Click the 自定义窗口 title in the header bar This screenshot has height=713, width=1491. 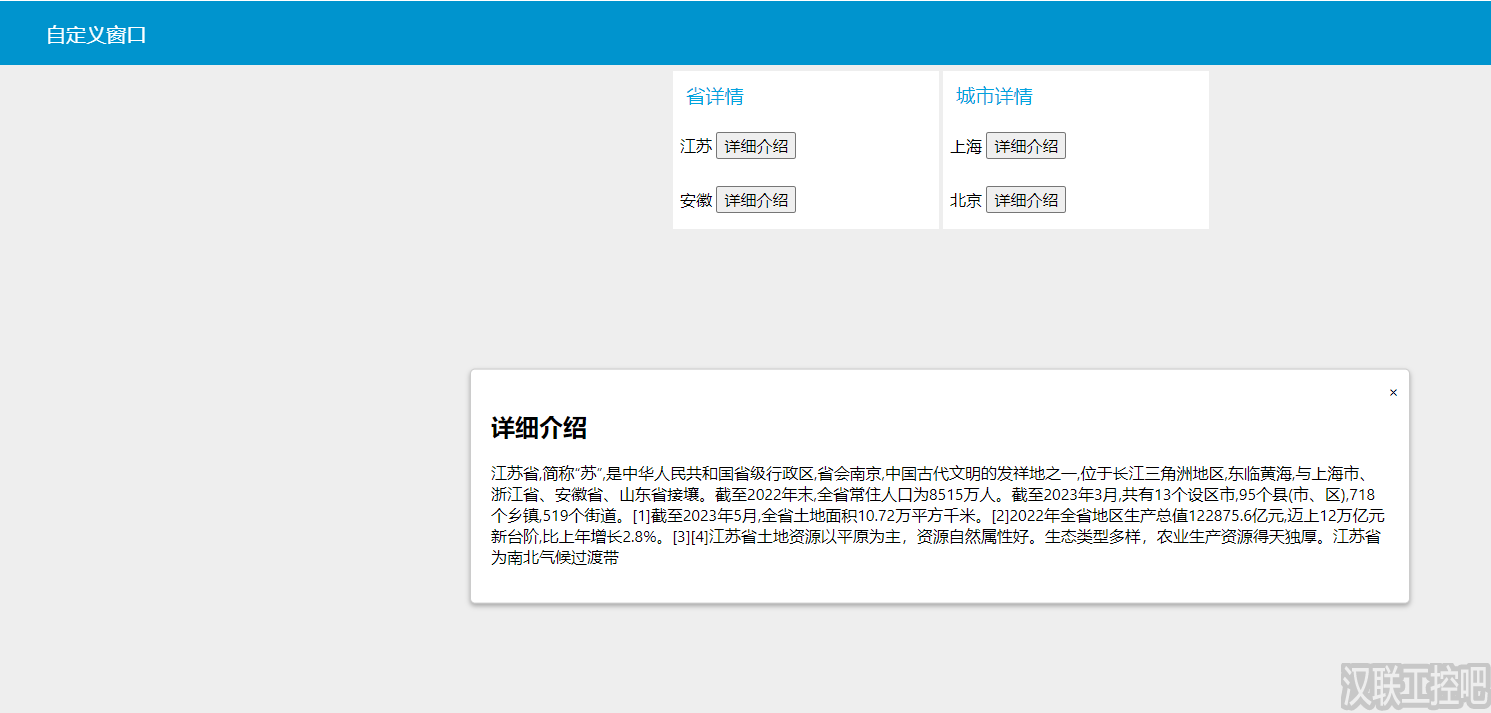click(95, 33)
